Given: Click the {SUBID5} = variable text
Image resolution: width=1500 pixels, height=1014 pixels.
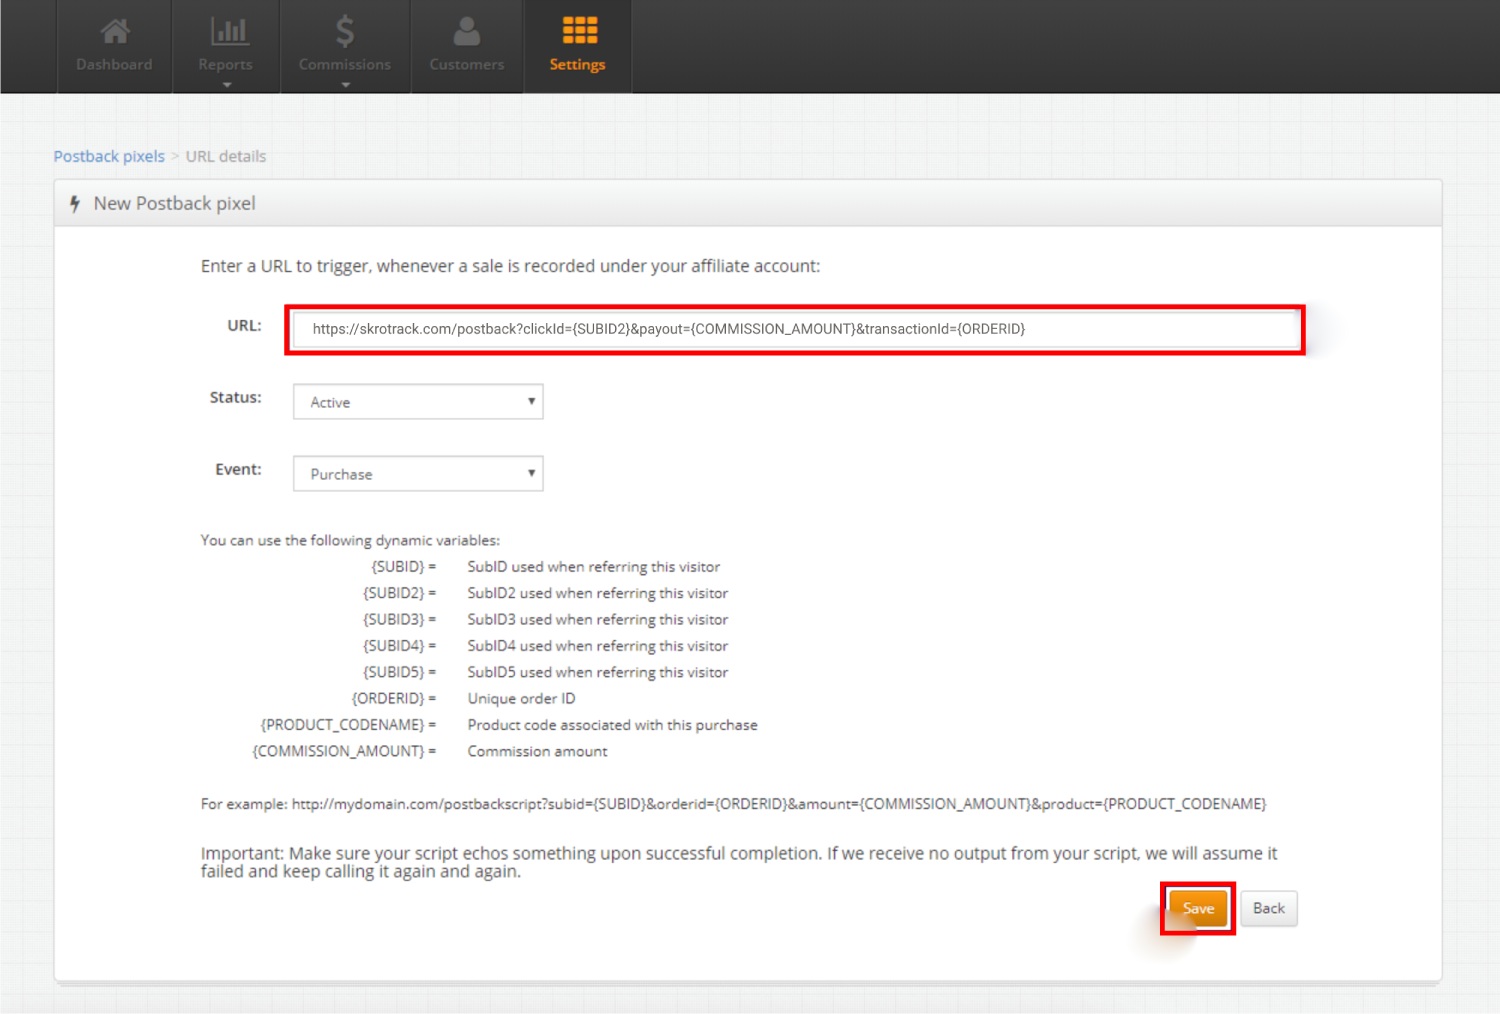Looking at the screenshot, I should coord(400,672).
